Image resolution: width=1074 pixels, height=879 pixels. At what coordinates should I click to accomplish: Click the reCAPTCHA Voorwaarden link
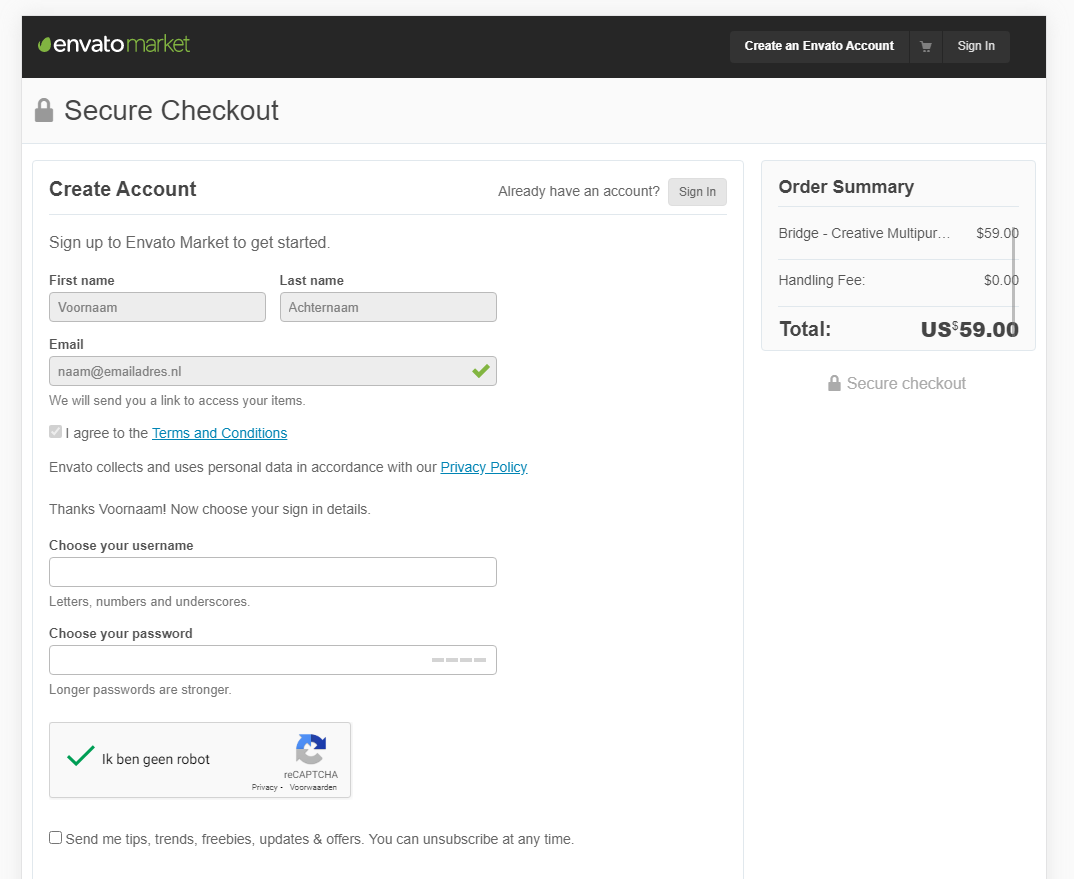(x=313, y=788)
